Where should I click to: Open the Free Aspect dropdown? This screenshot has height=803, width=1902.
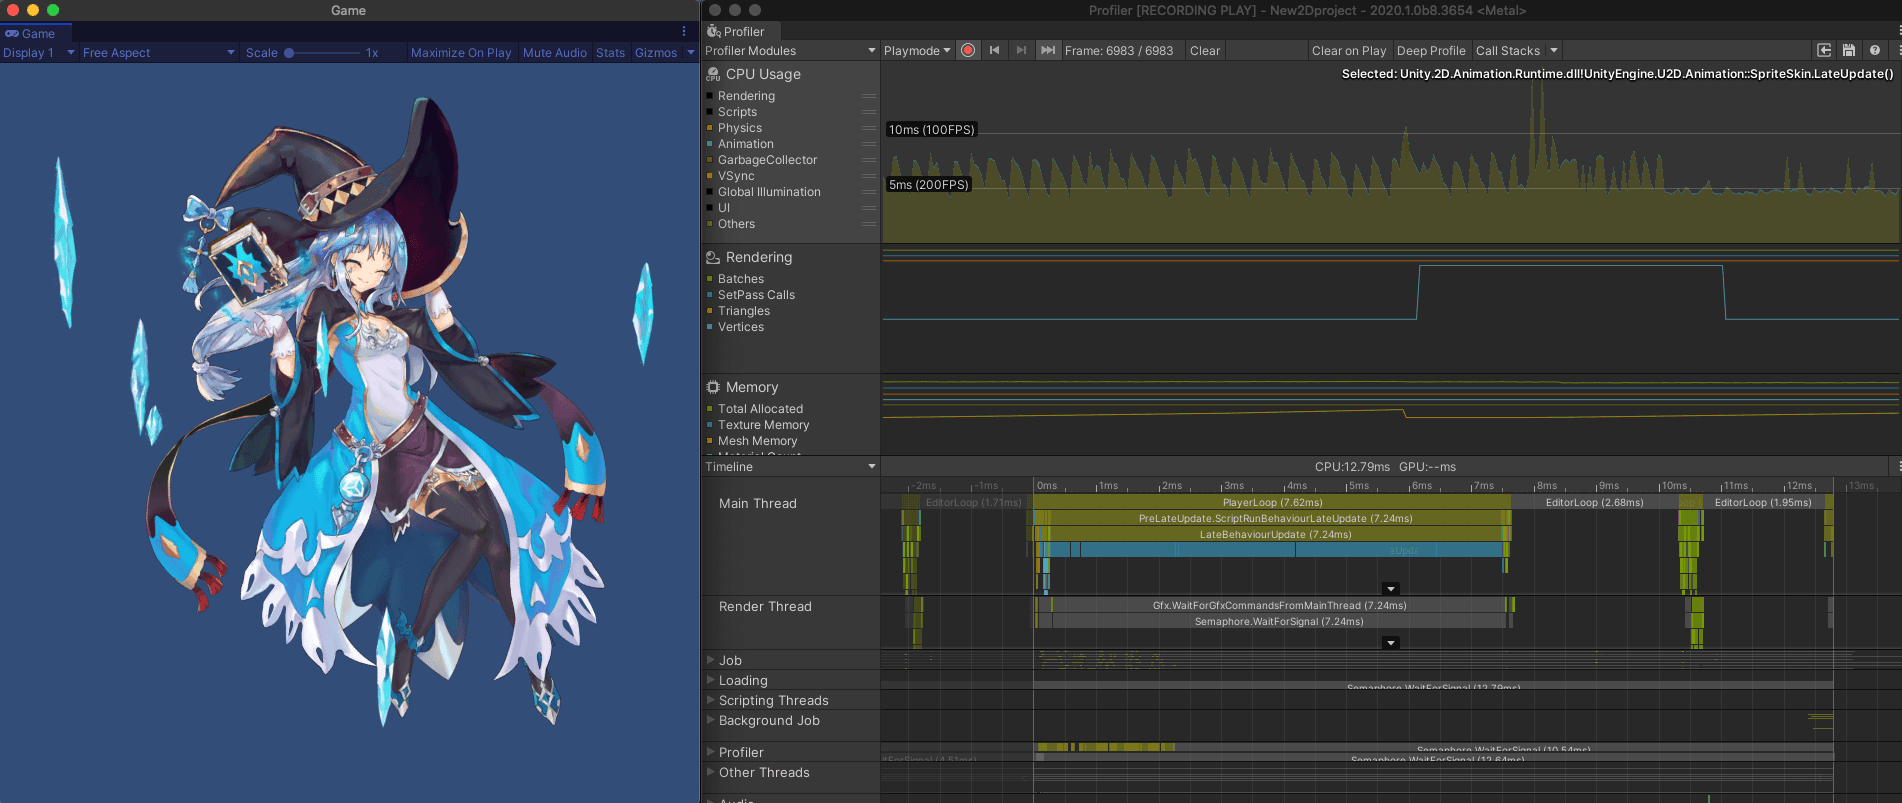(x=159, y=53)
